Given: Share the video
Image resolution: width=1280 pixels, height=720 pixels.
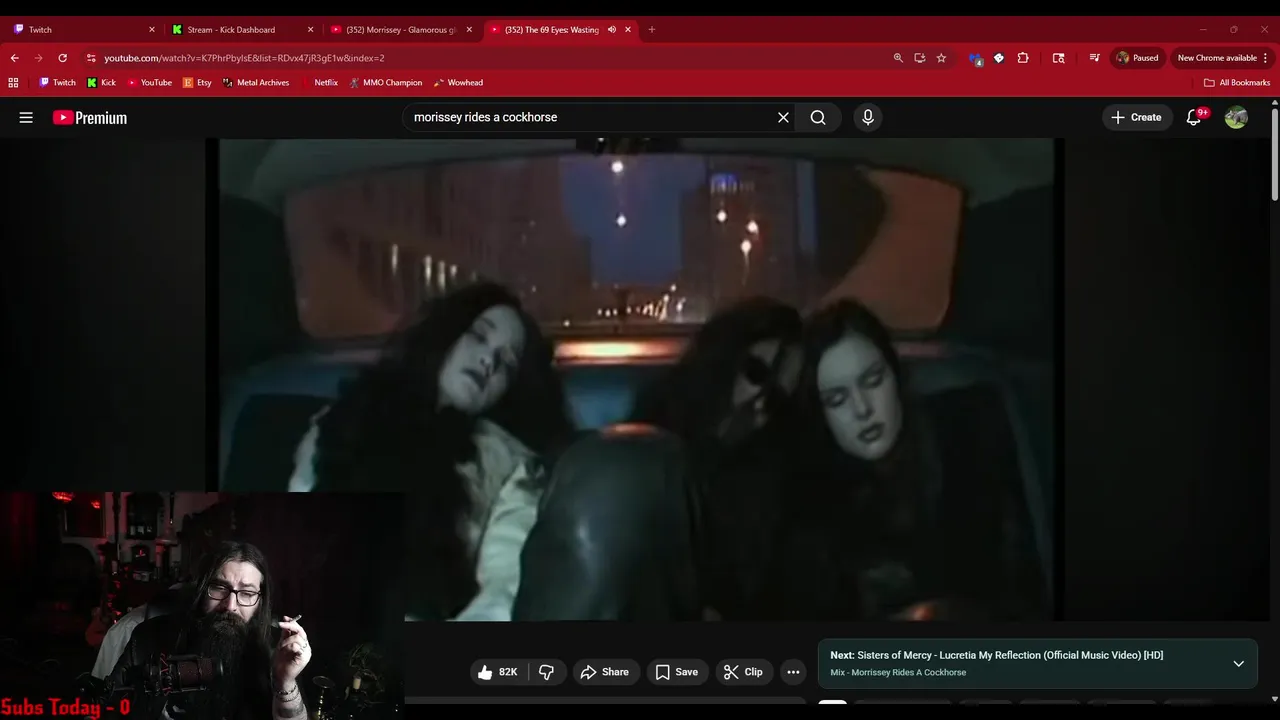Looking at the screenshot, I should click(605, 672).
